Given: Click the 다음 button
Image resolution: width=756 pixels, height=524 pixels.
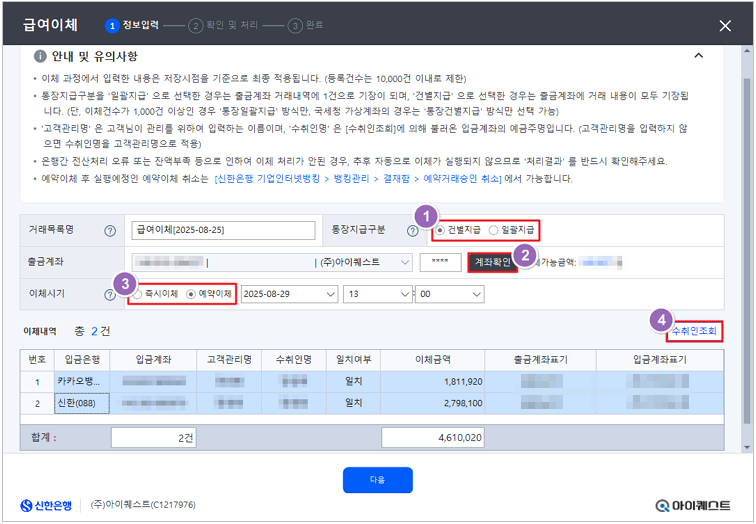Looking at the screenshot, I should (378, 480).
